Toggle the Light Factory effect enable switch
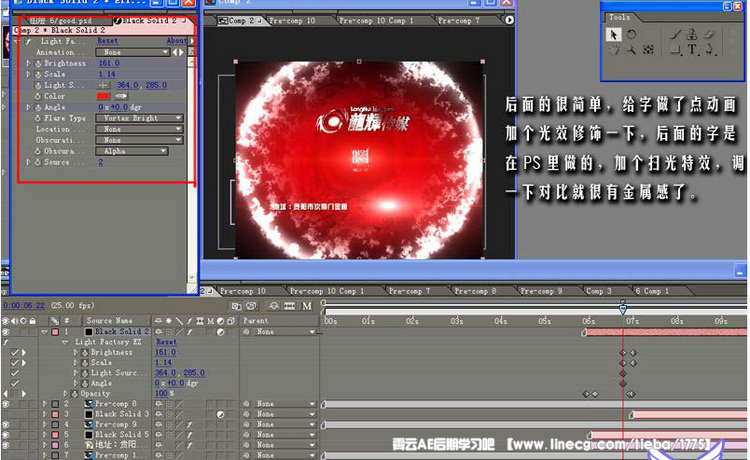 [x=5, y=342]
